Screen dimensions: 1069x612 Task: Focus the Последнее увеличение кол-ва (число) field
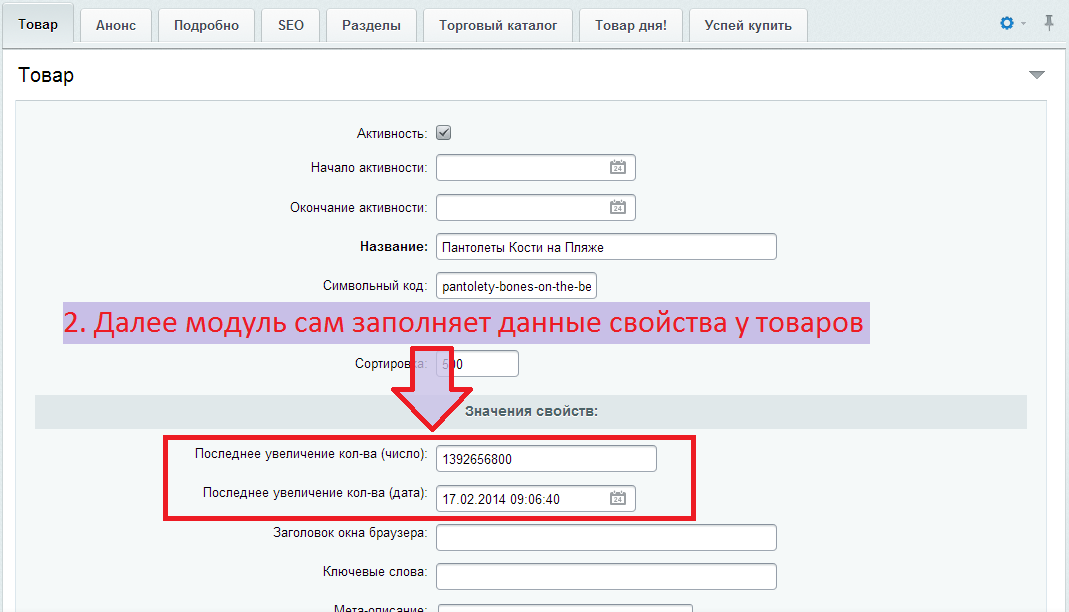(546, 459)
